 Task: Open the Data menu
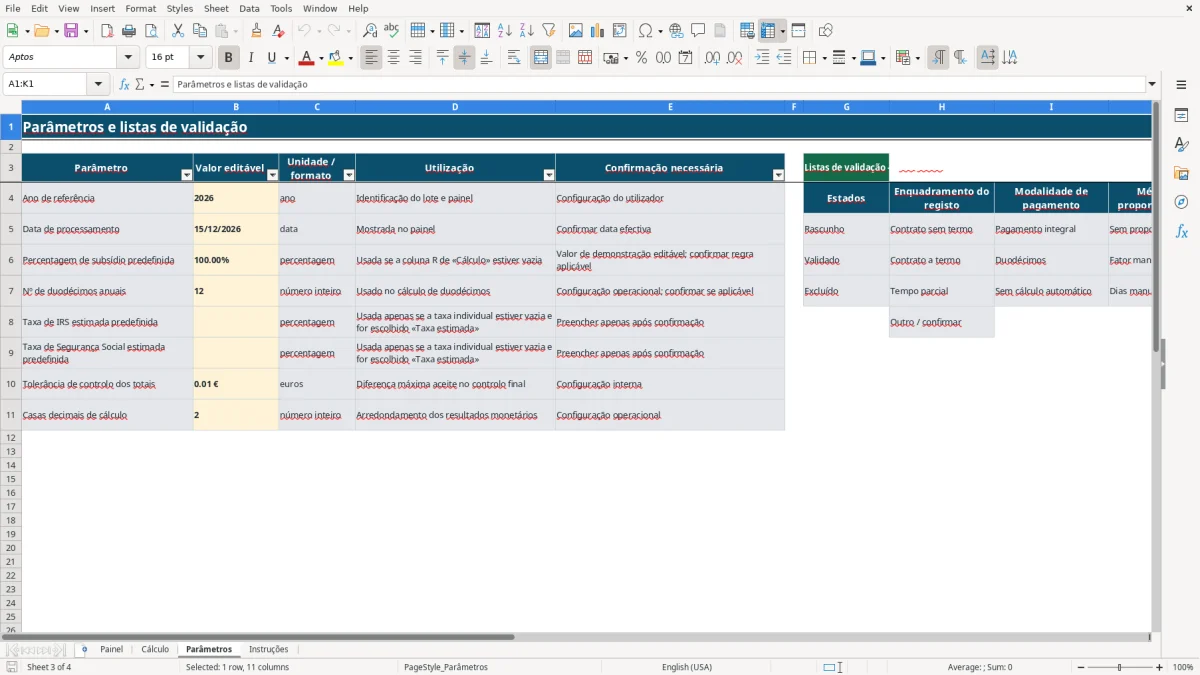(249, 8)
